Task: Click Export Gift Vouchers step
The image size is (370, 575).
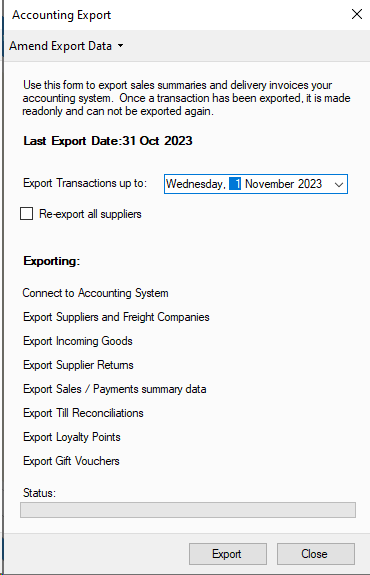Action: point(71,461)
